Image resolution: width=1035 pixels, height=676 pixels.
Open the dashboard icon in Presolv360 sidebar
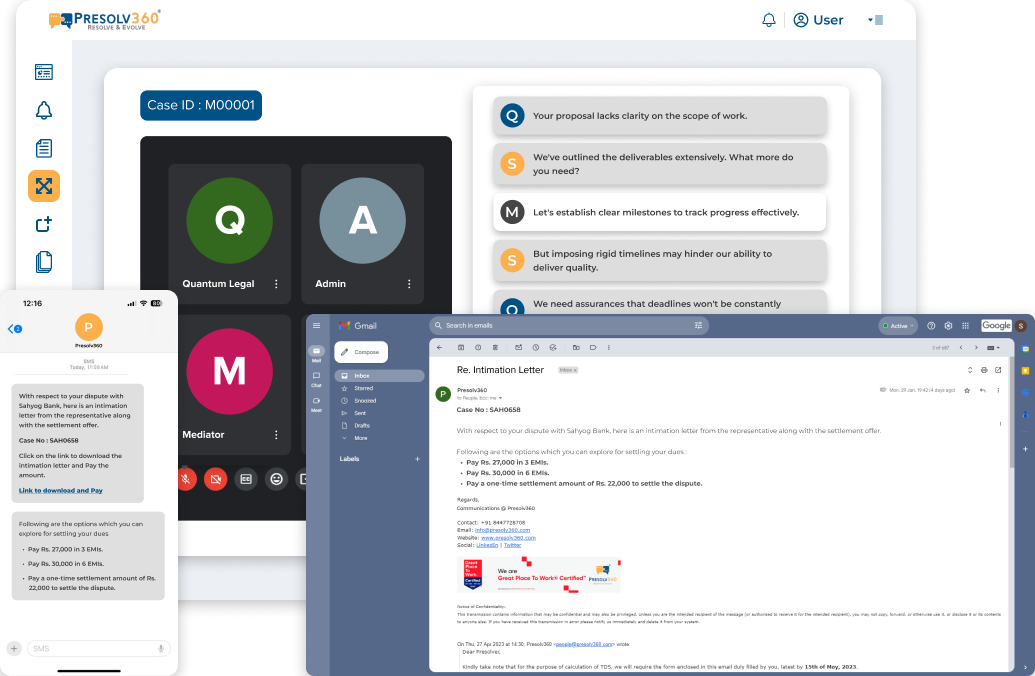[x=44, y=72]
